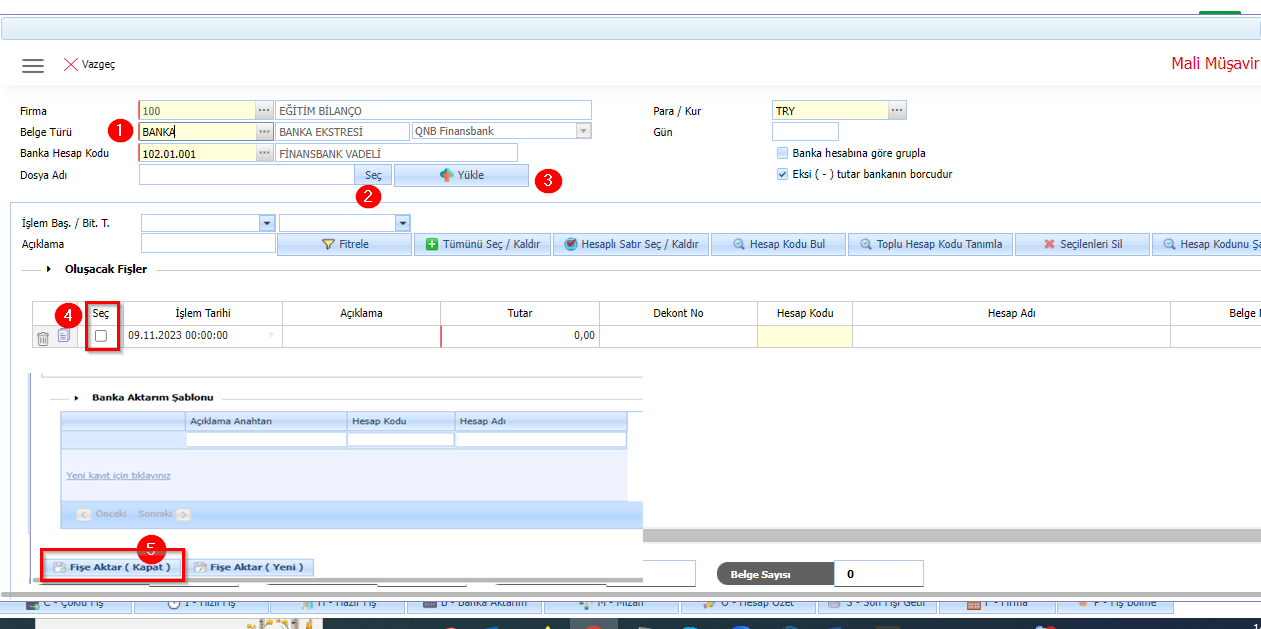Viewport: 1261px width, 629px height.
Task: Enable Banka hesabına göre grupla checkbox
Action: [783, 154]
